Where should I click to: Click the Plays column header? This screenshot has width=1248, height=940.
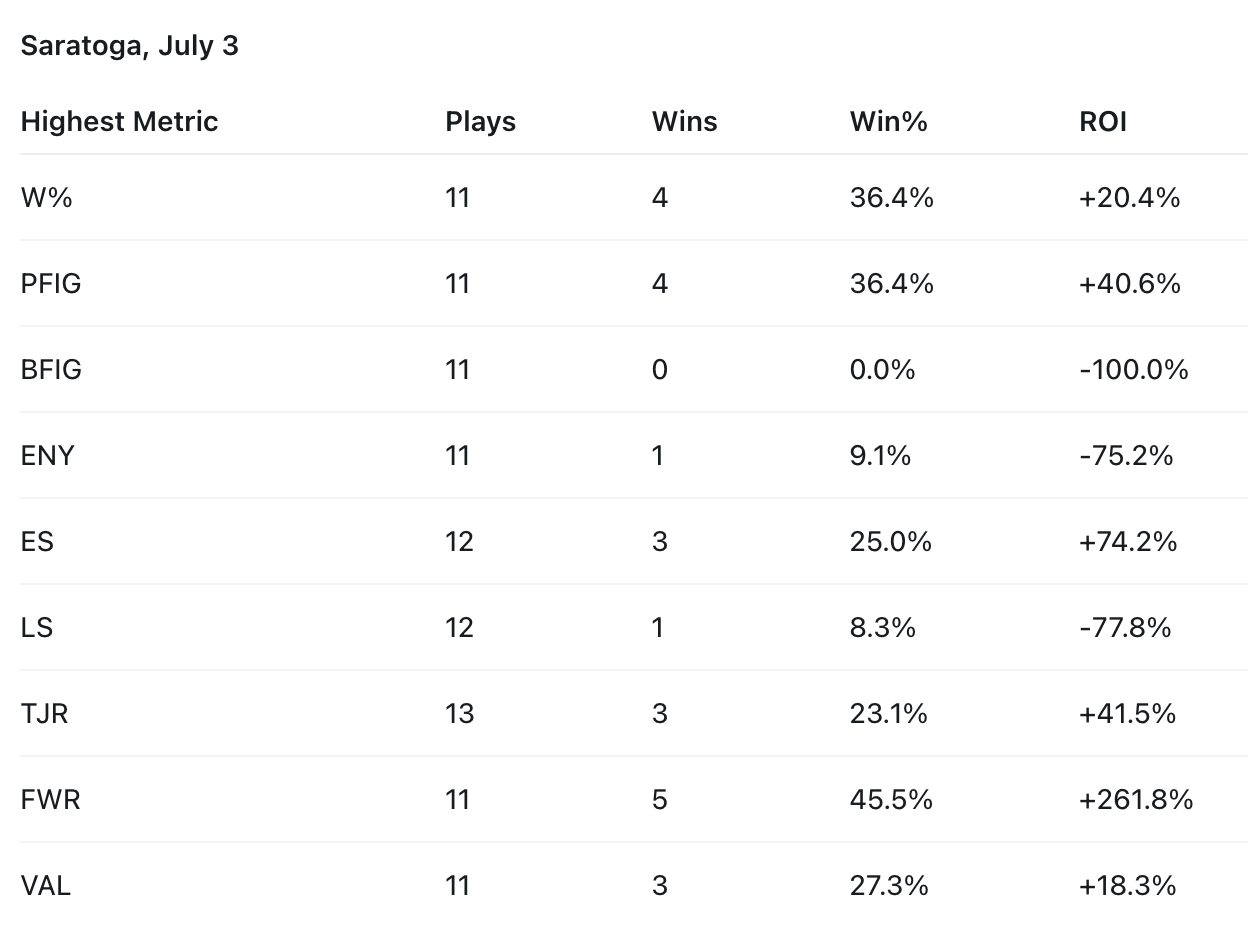pos(481,122)
